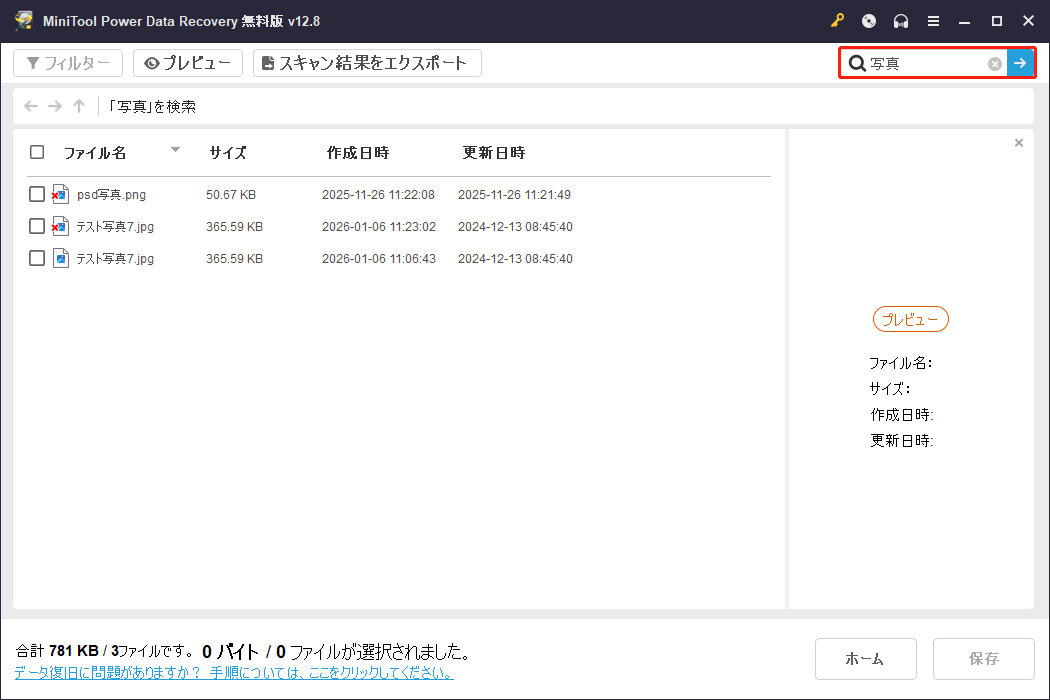This screenshot has height=700, width=1050.
Task: Click プレビュー in the preview panel
Action: (910, 319)
